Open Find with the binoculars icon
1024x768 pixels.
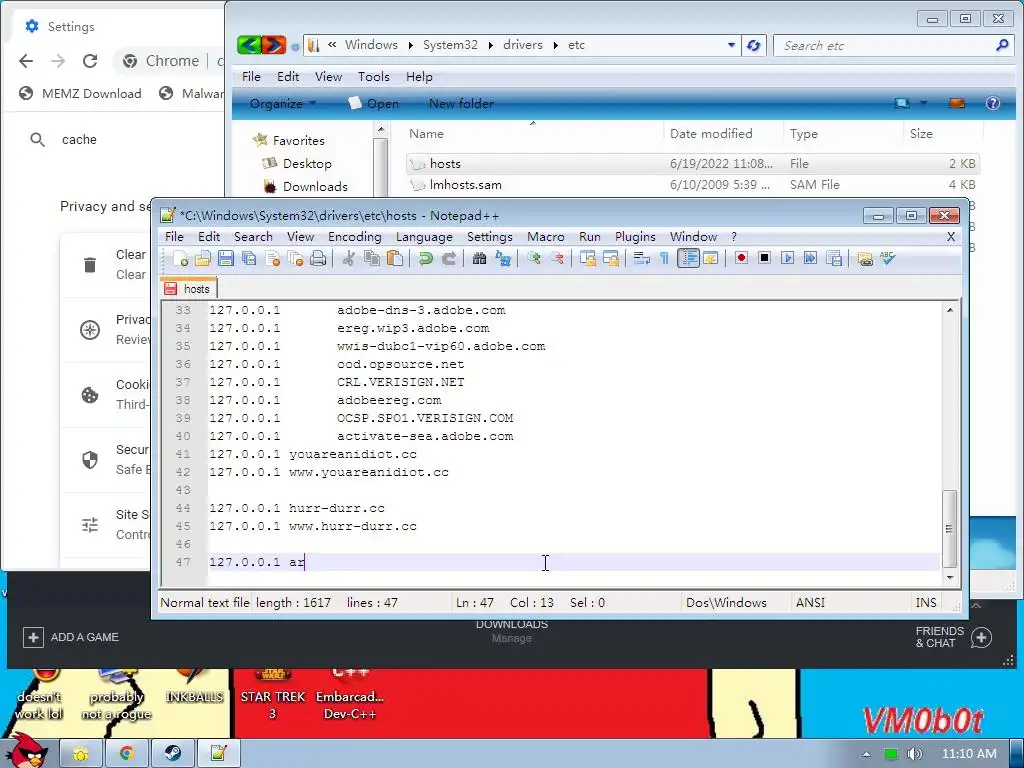click(479, 259)
